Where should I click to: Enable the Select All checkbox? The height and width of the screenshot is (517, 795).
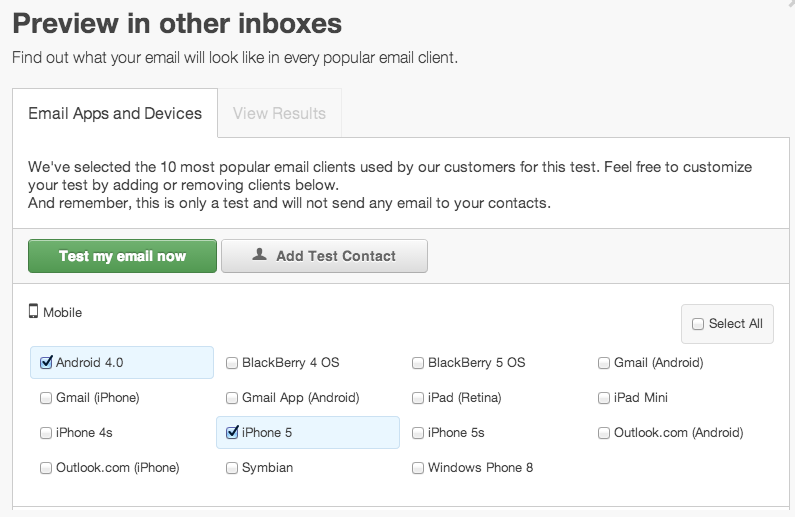pos(698,324)
